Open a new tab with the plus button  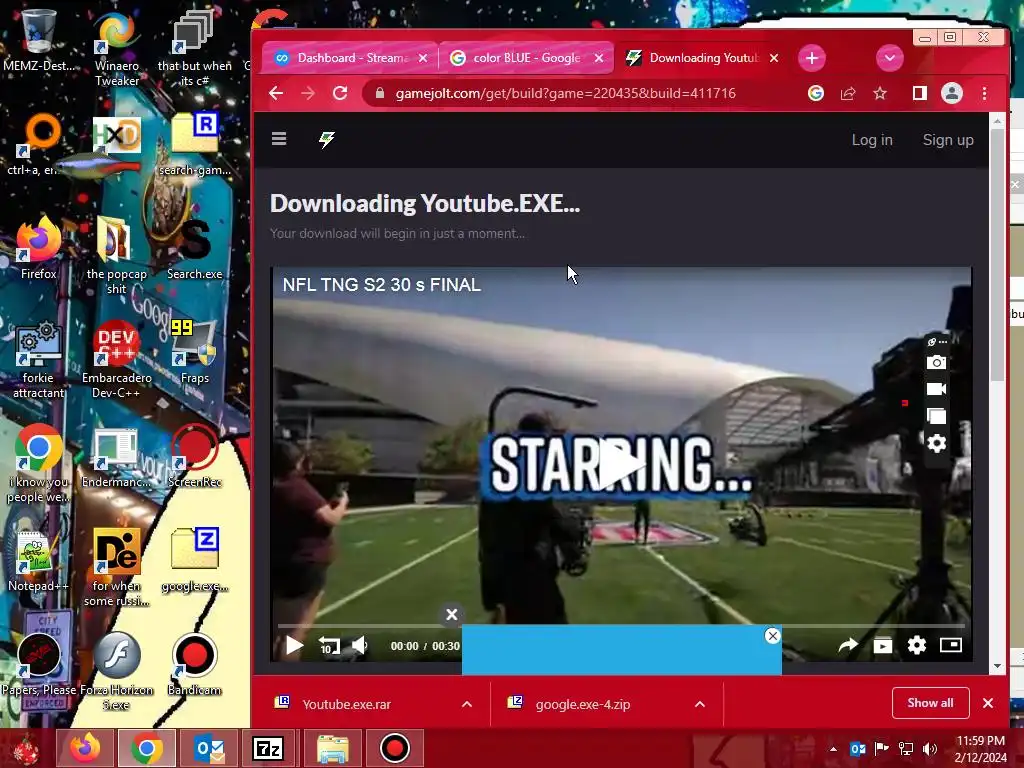click(812, 58)
